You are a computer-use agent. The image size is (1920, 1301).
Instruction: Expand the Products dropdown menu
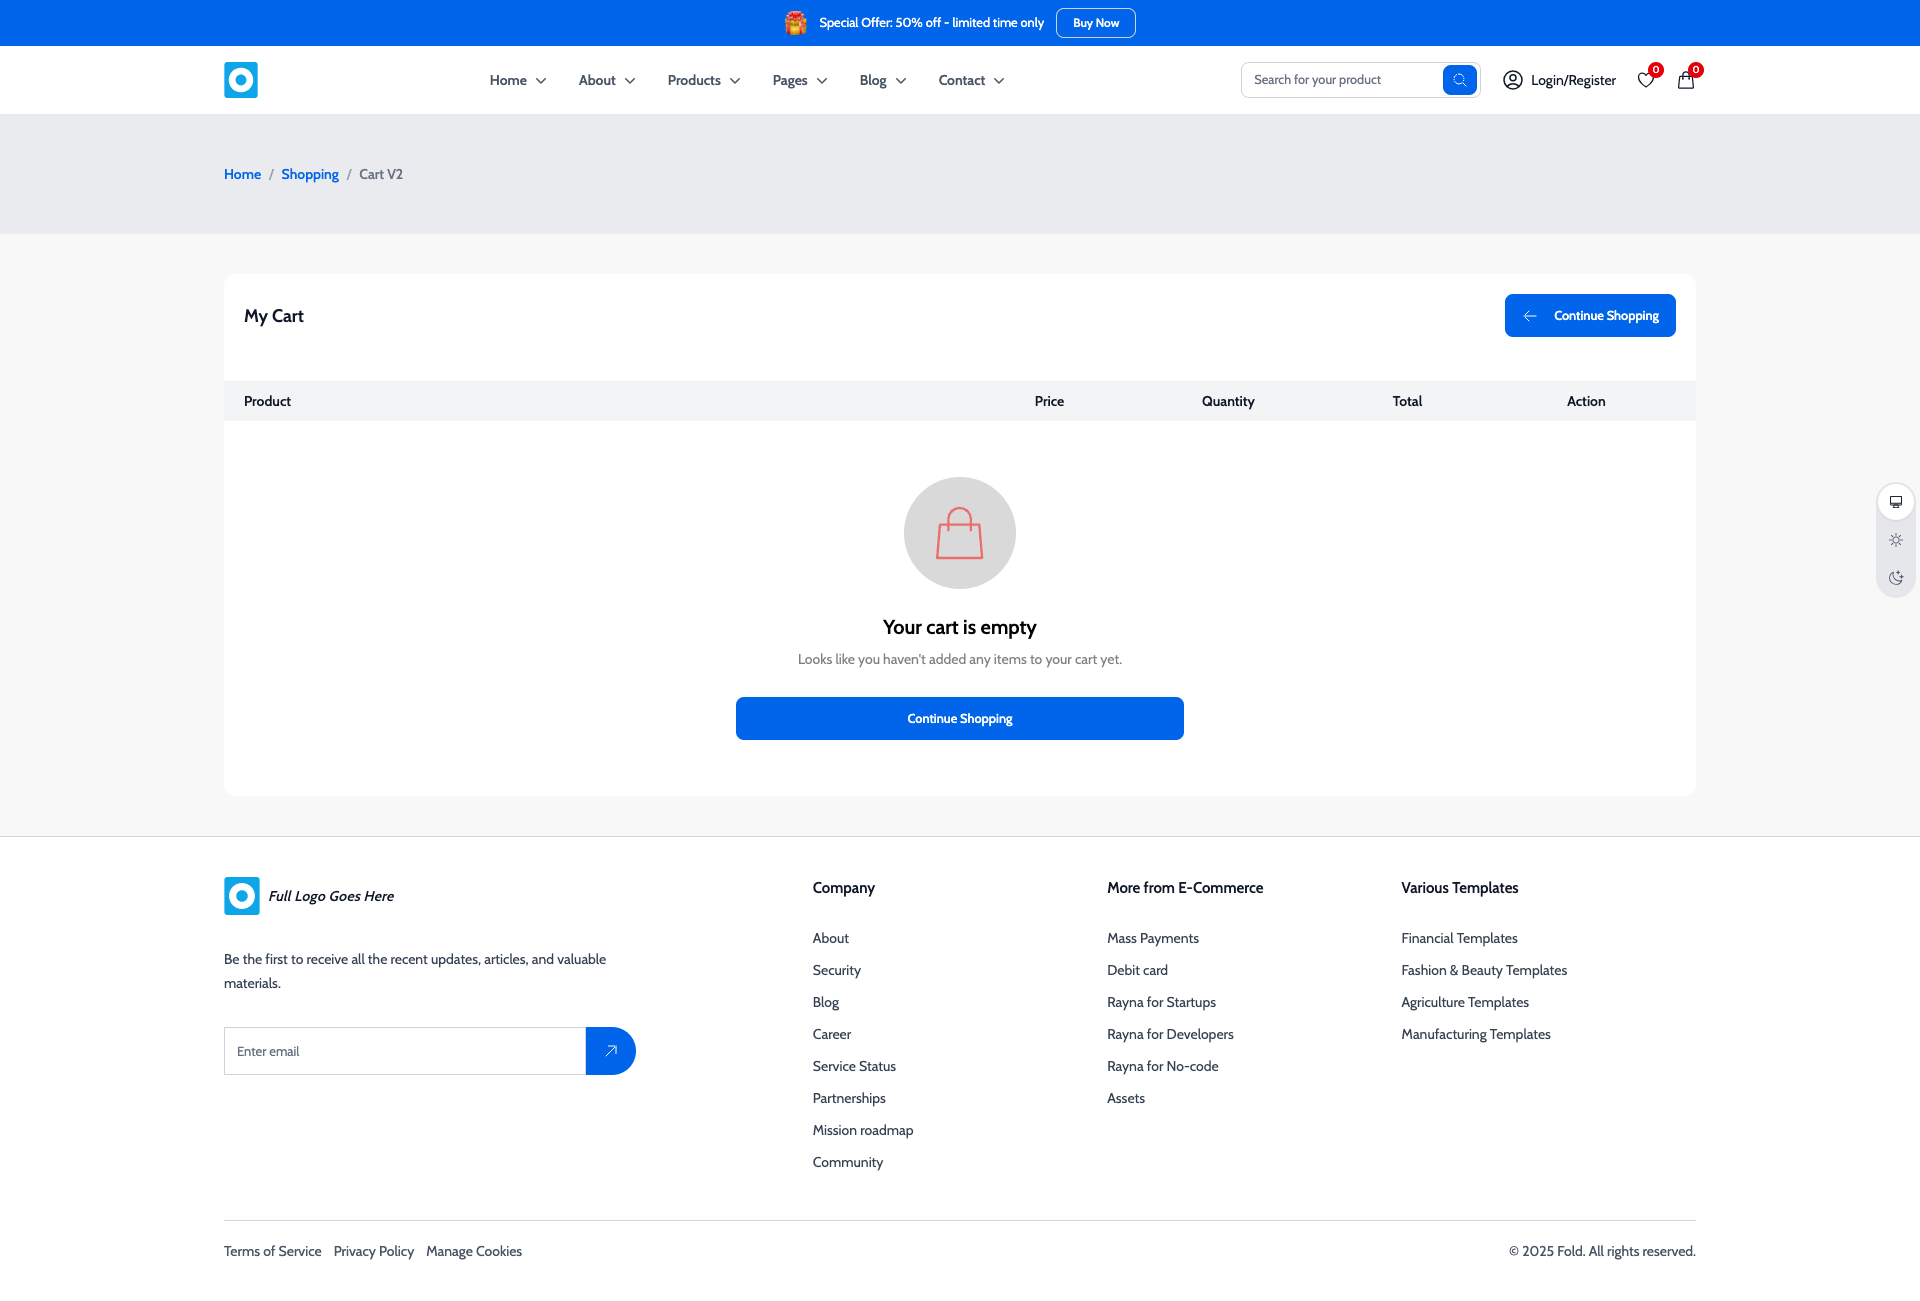coord(704,80)
